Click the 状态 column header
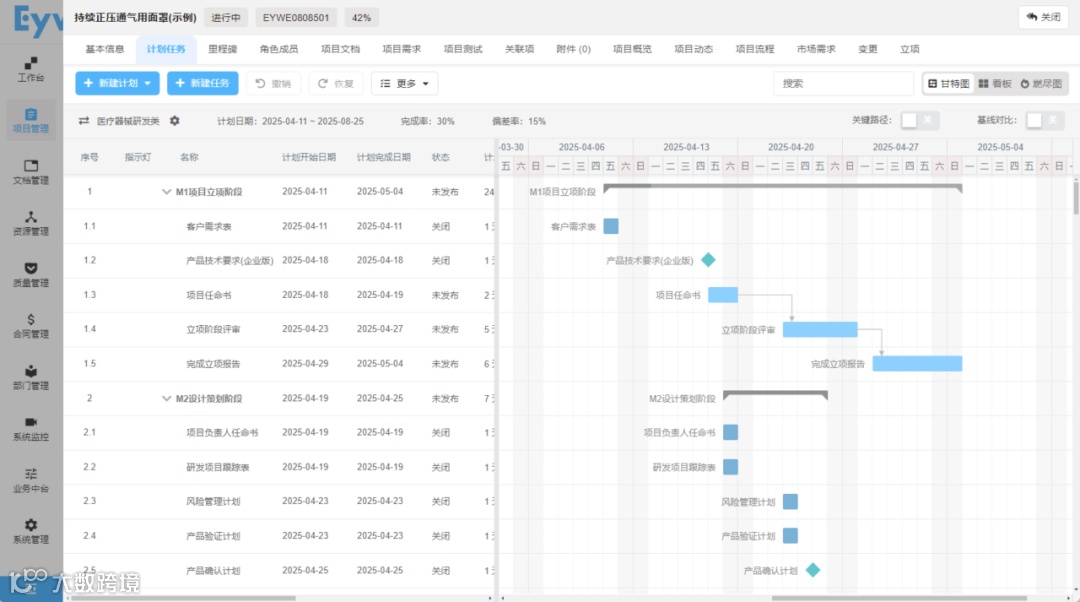This screenshot has width=1080, height=602. pos(440,157)
